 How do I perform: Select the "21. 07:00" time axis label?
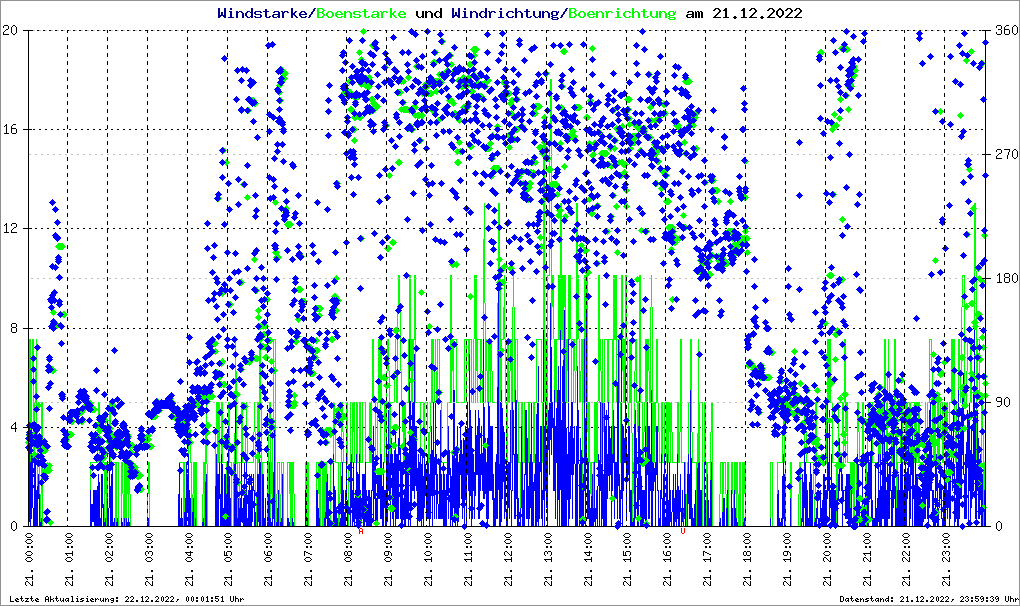coord(308,559)
